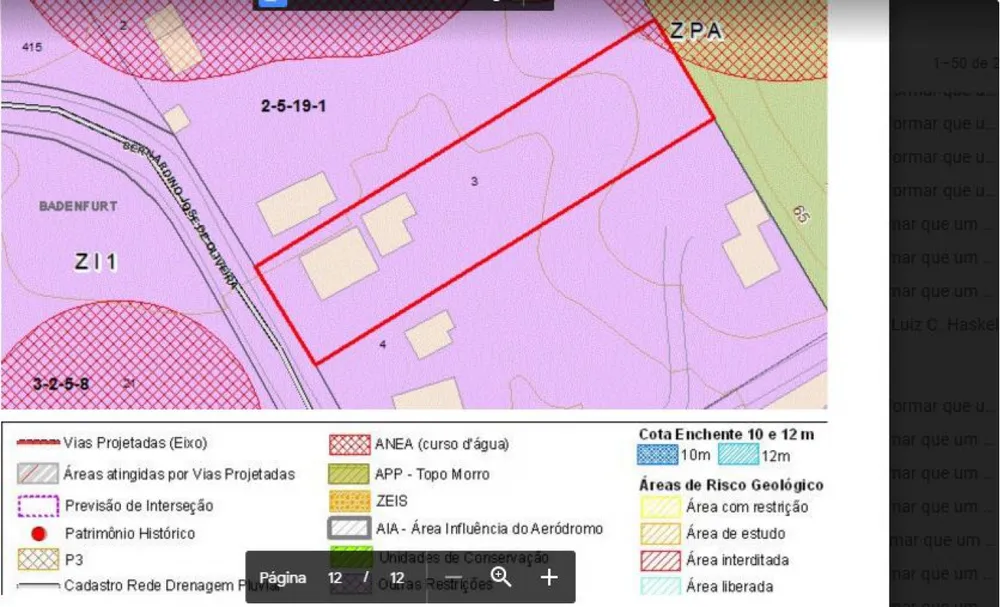Click the '3-2-5-8' map label
Screen dimensions: 1000x607
pyautogui.click(x=61, y=384)
